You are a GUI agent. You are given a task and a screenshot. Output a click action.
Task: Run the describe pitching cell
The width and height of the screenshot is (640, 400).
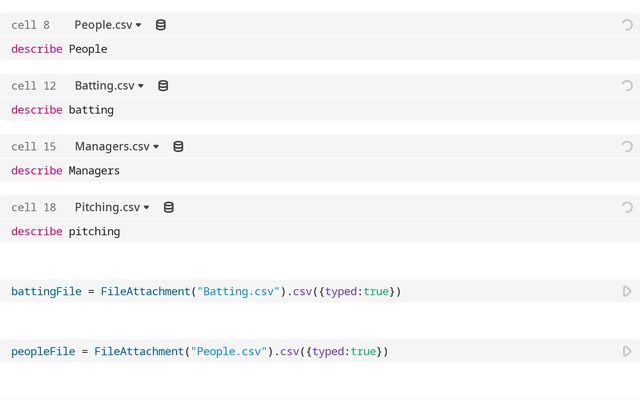pos(627,208)
